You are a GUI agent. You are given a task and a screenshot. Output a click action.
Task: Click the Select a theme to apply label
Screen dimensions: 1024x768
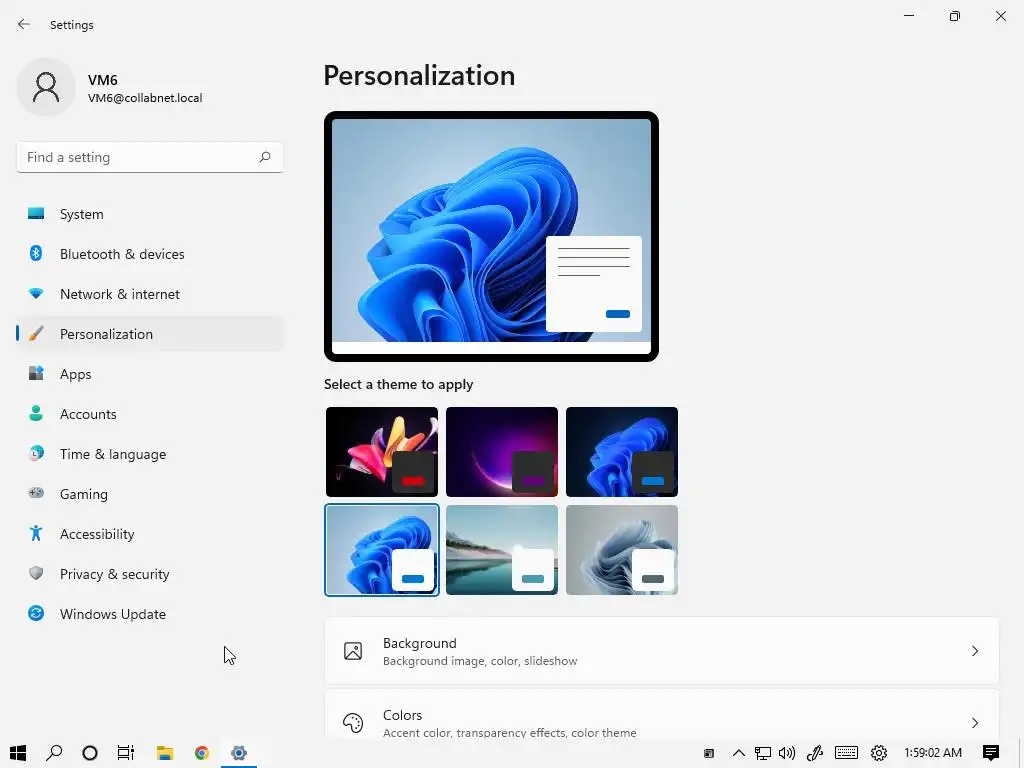pyautogui.click(x=398, y=384)
